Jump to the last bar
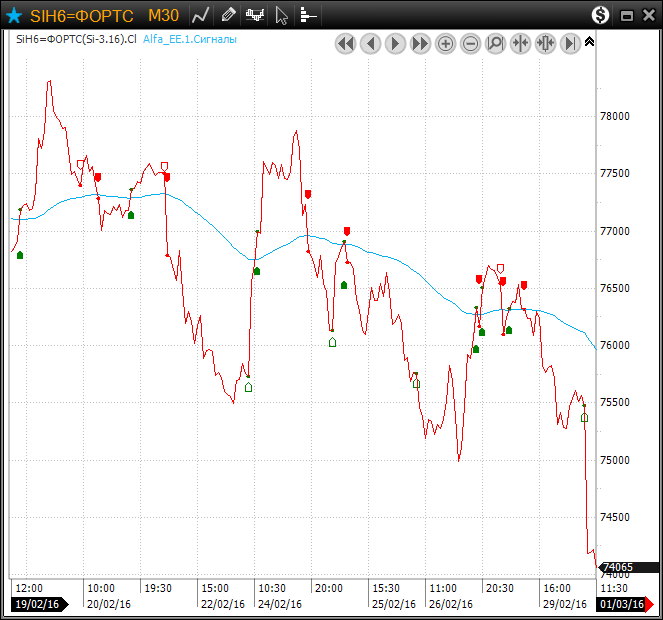The image size is (663, 620). click(x=570, y=43)
